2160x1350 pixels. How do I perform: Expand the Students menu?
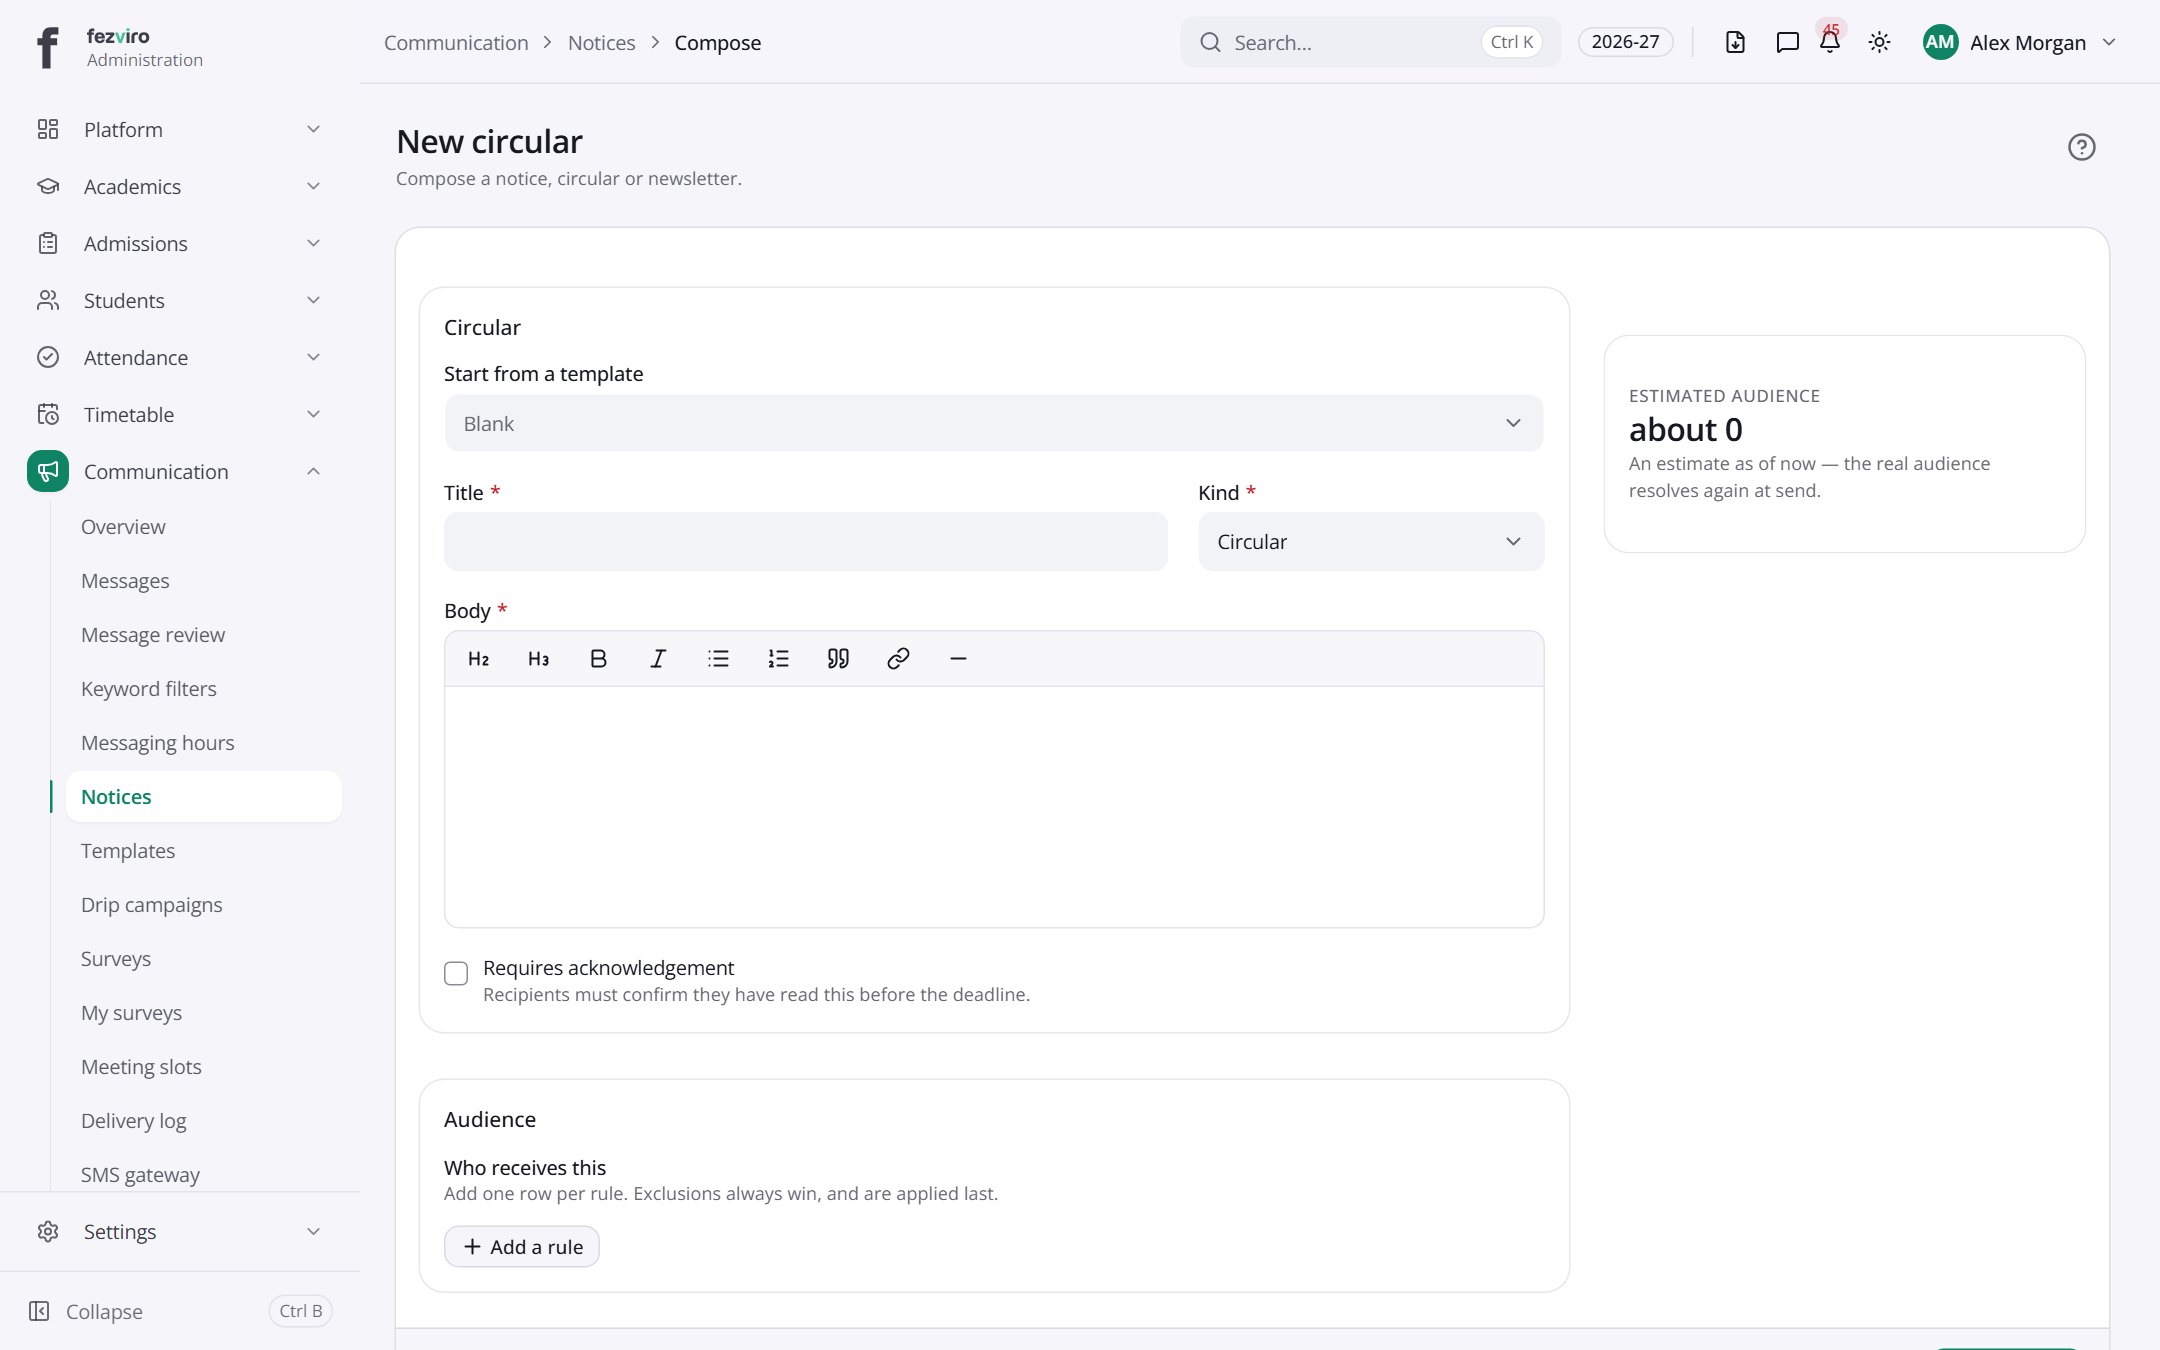(x=180, y=300)
